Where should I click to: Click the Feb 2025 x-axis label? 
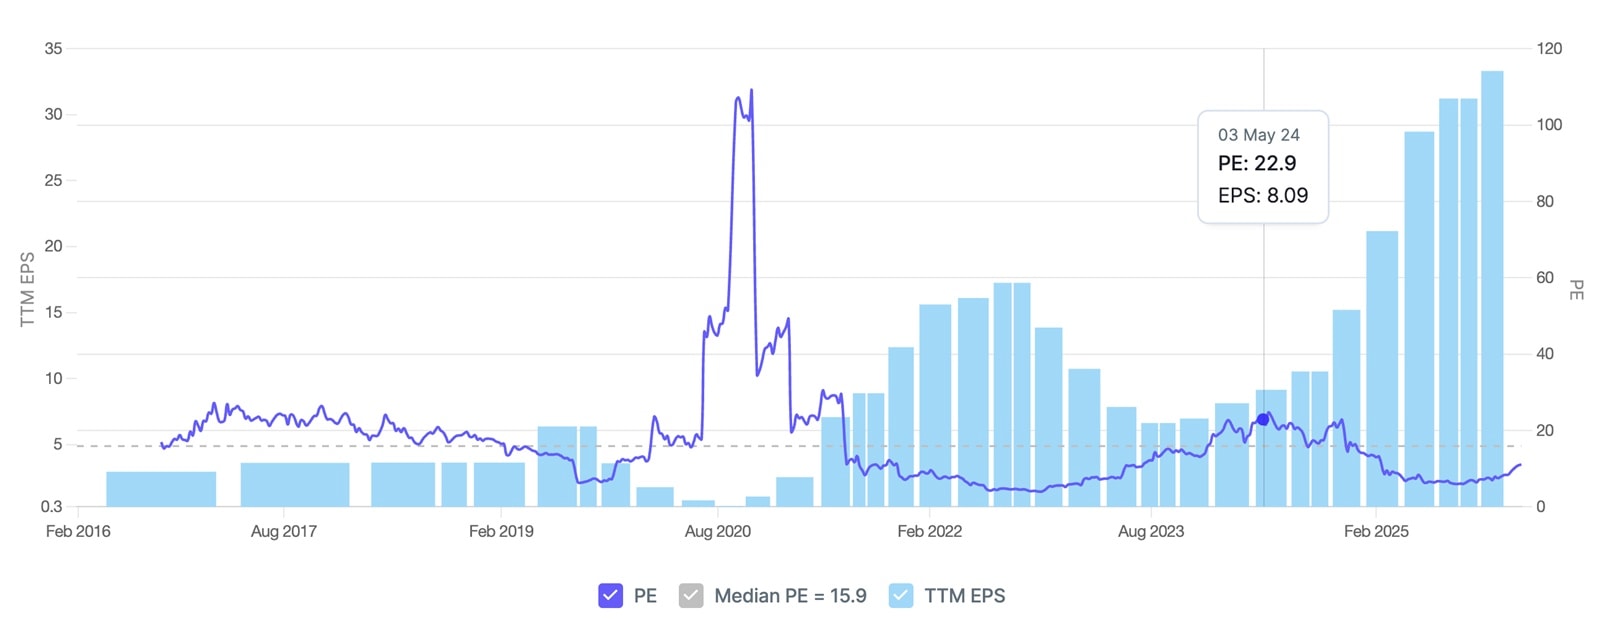1376,531
